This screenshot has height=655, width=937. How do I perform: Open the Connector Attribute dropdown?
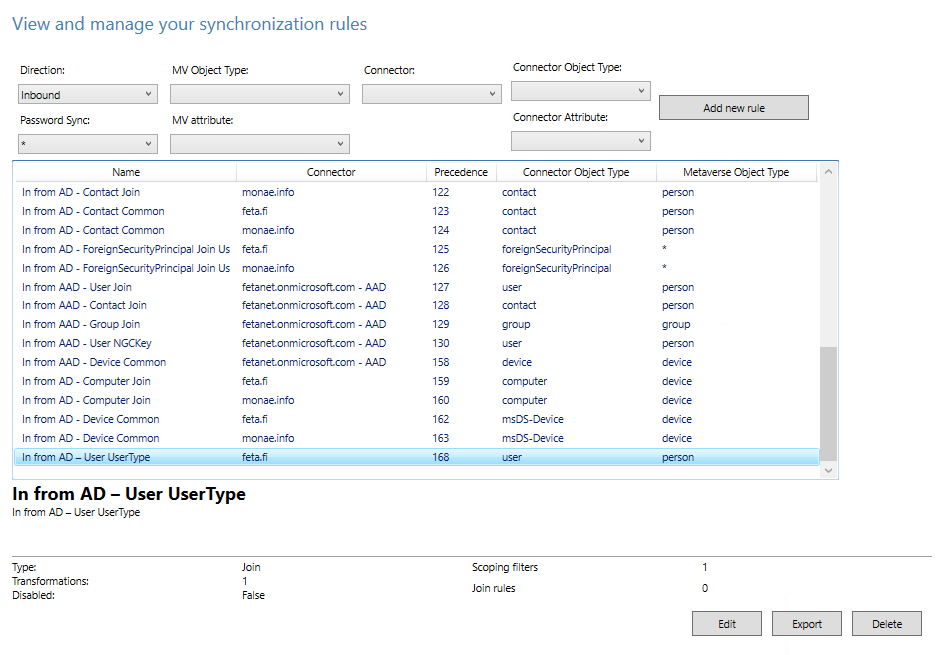580,141
